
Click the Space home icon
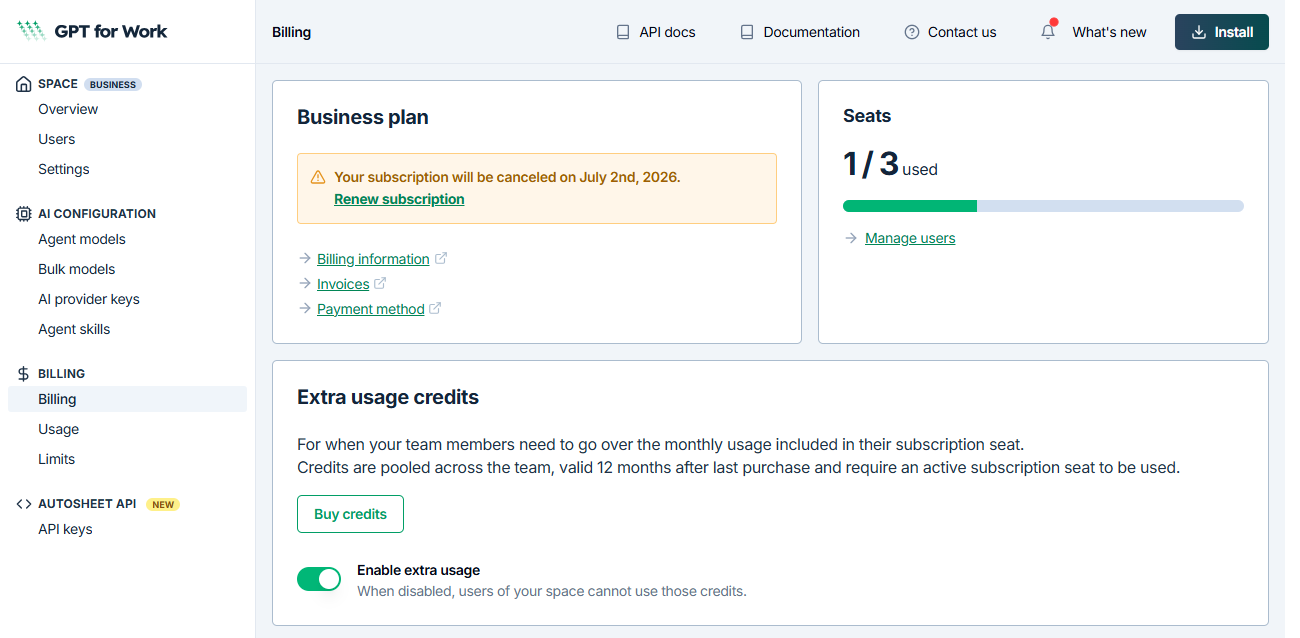click(x=24, y=84)
